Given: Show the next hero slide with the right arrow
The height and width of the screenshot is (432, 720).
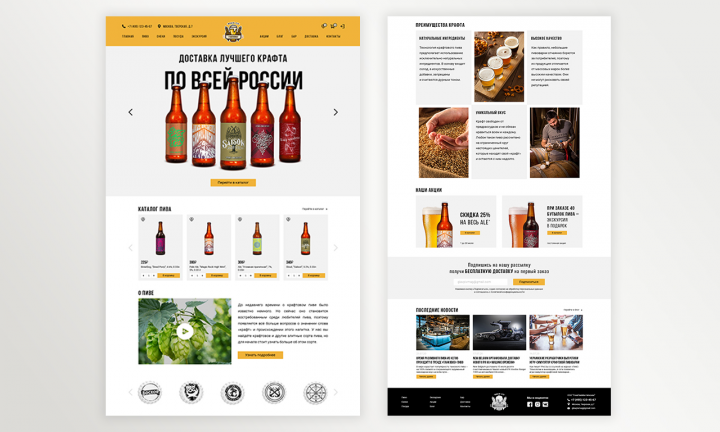Looking at the screenshot, I should (x=336, y=112).
